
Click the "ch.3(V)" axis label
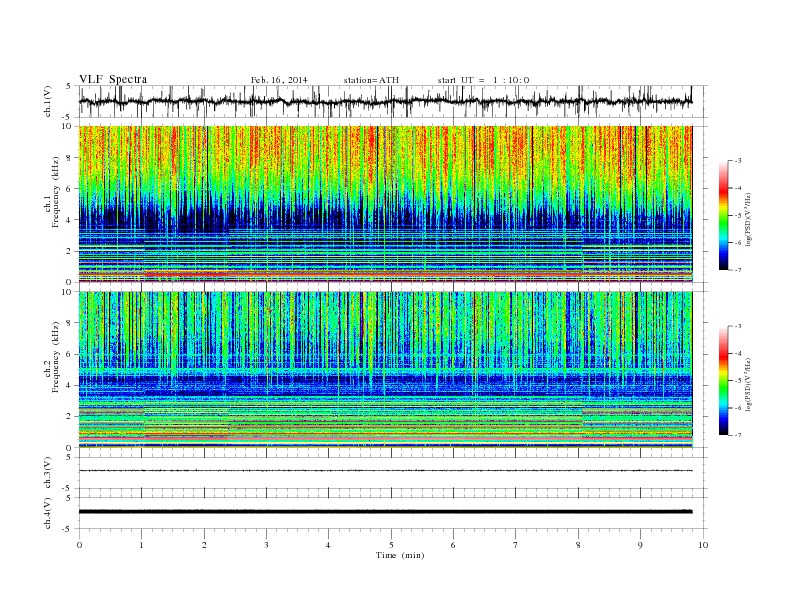click(48, 473)
